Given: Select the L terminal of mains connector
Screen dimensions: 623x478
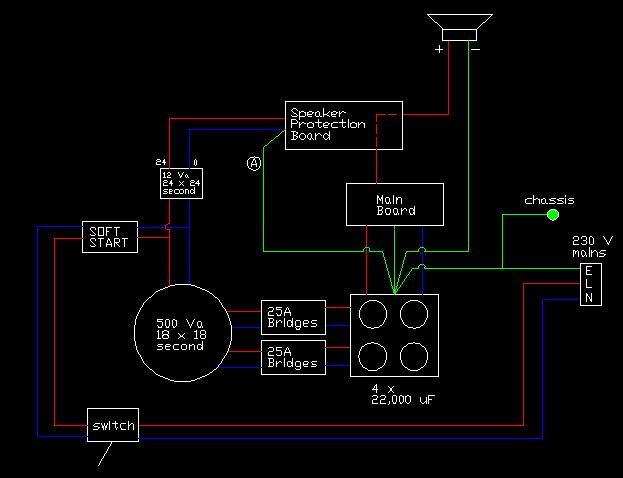Looking at the screenshot, I should pyautogui.click(x=589, y=284).
